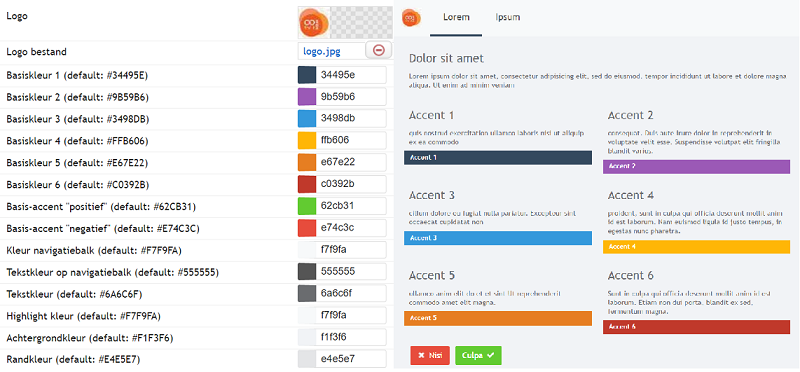Switch to the Lorem tab

(456, 18)
